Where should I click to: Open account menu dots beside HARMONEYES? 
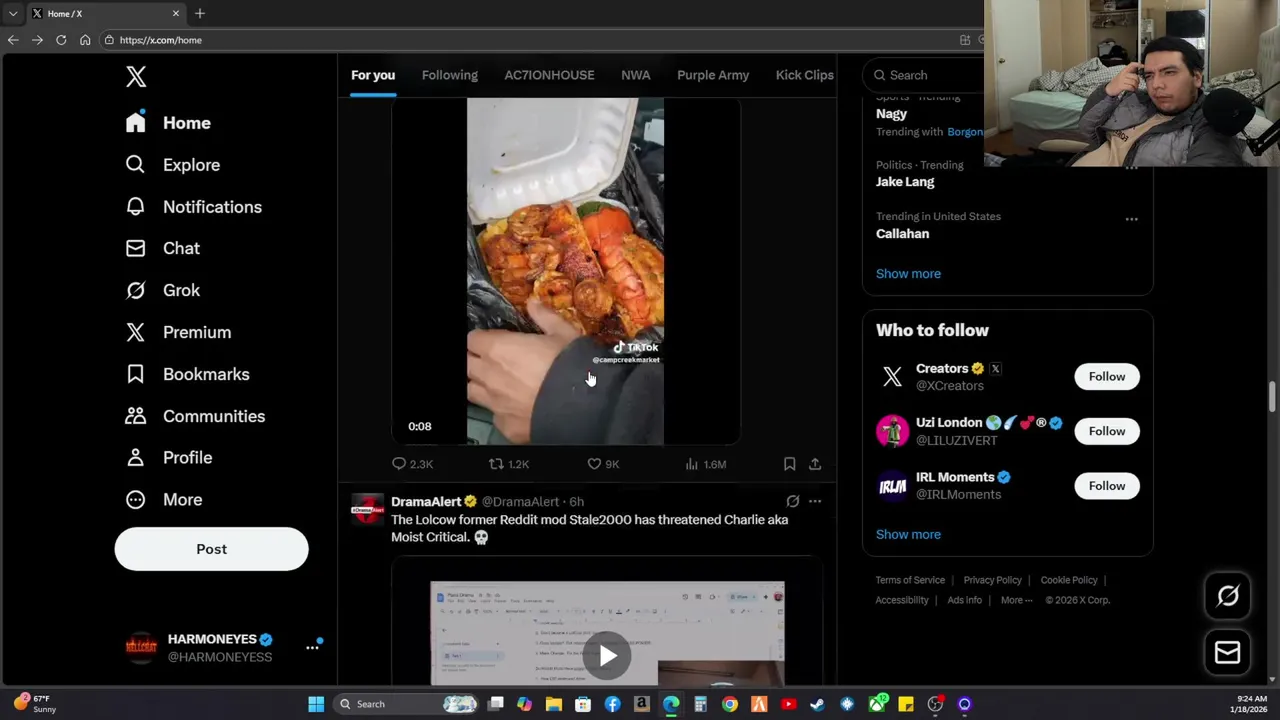pyautogui.click(x=312, y=647)
